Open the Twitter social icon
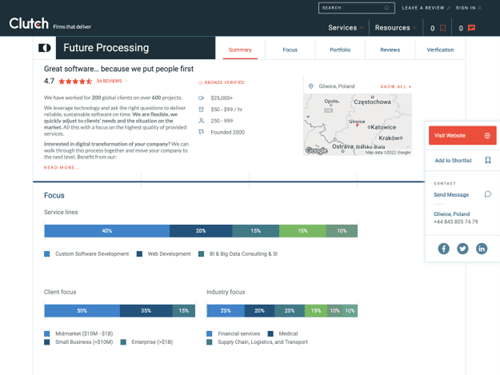Screen dimensions: 500x375 462,248
